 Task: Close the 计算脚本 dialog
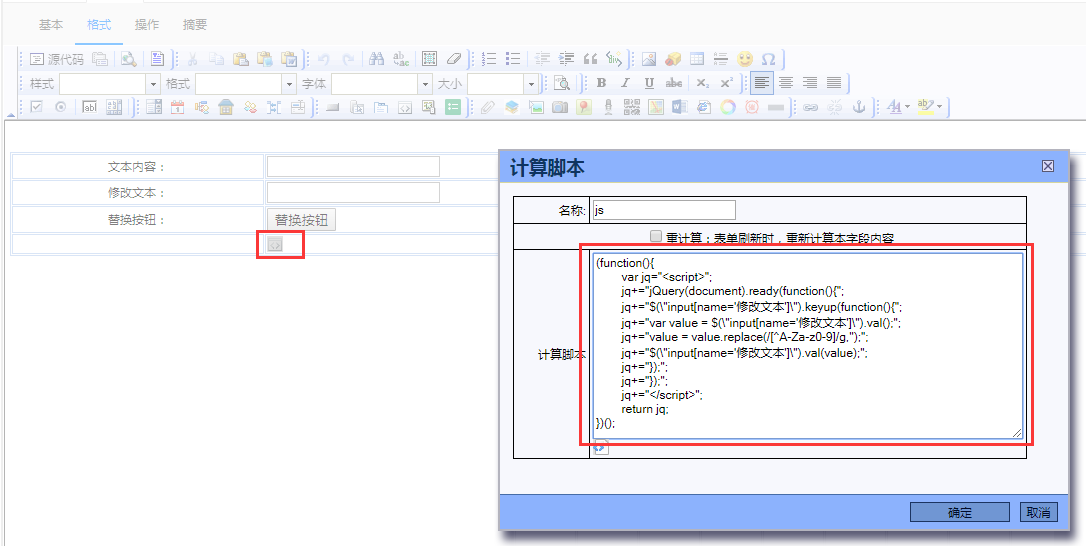(1048, 166)
